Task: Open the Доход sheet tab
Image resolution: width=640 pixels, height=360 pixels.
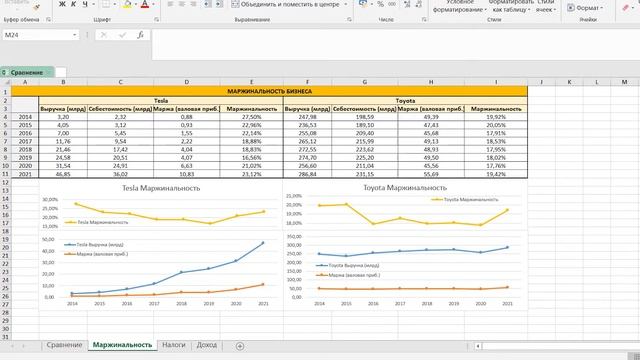Action: [x=207, y=345]
